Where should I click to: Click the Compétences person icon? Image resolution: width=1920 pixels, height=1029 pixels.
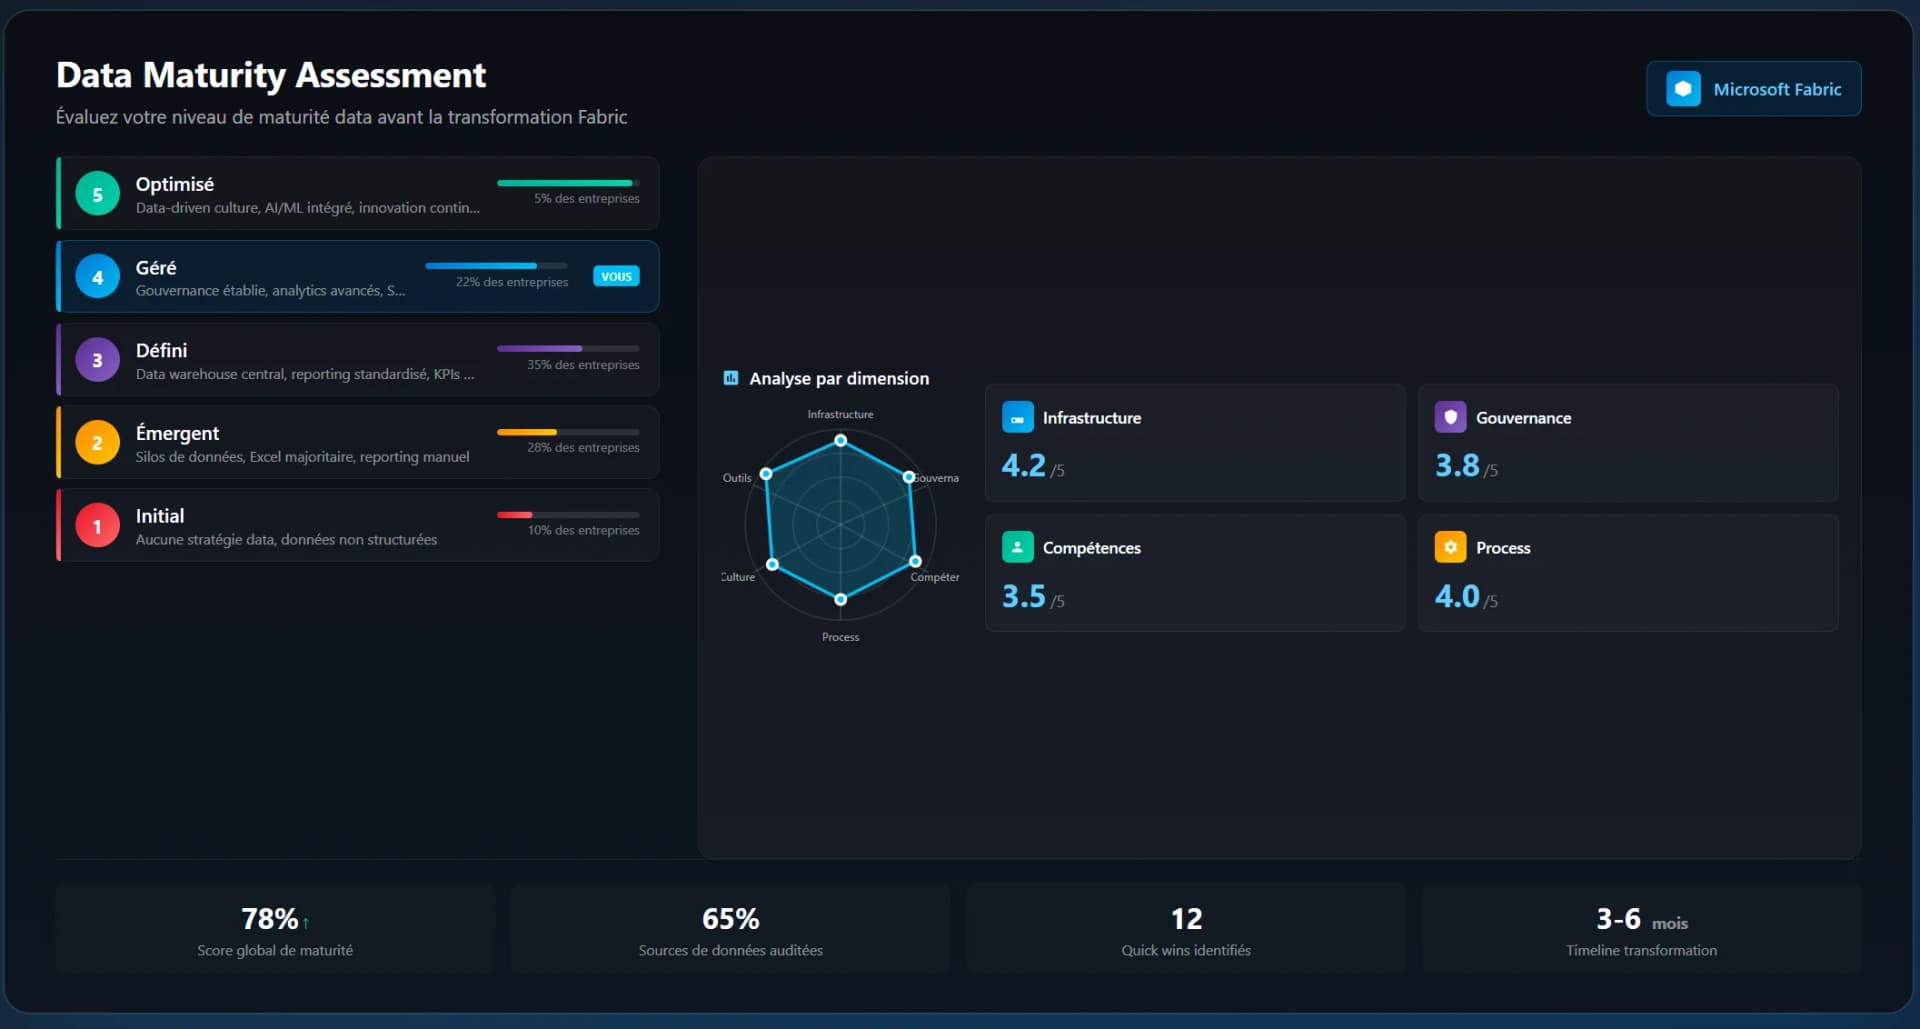coord(1017,547)
